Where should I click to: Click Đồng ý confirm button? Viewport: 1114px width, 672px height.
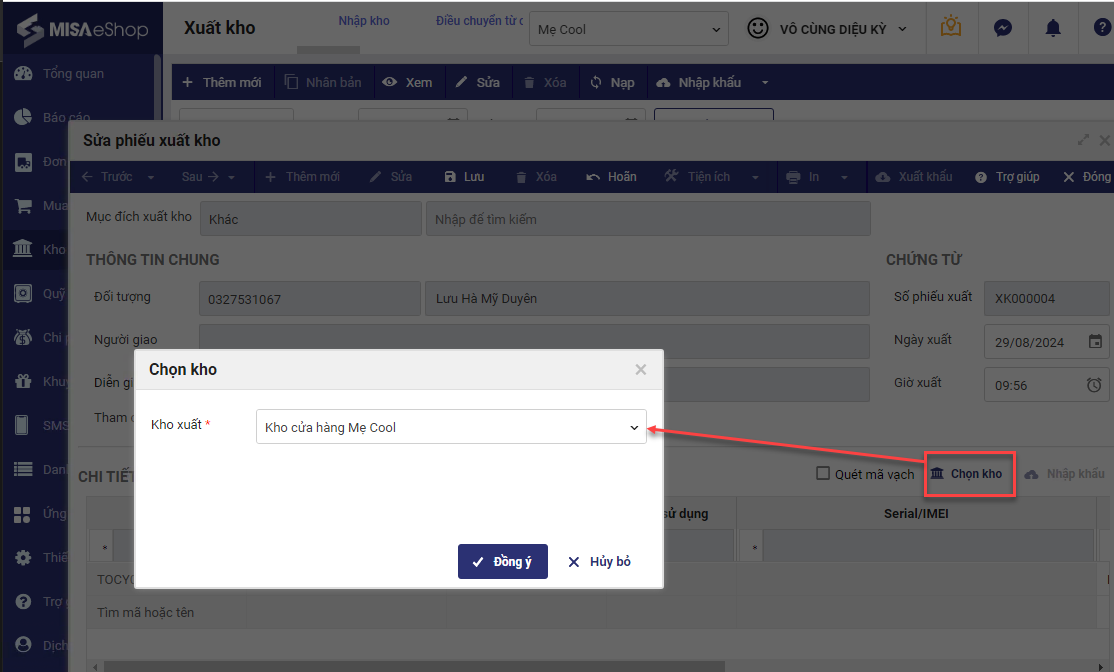pyautogui.click(x=502, y=561)
